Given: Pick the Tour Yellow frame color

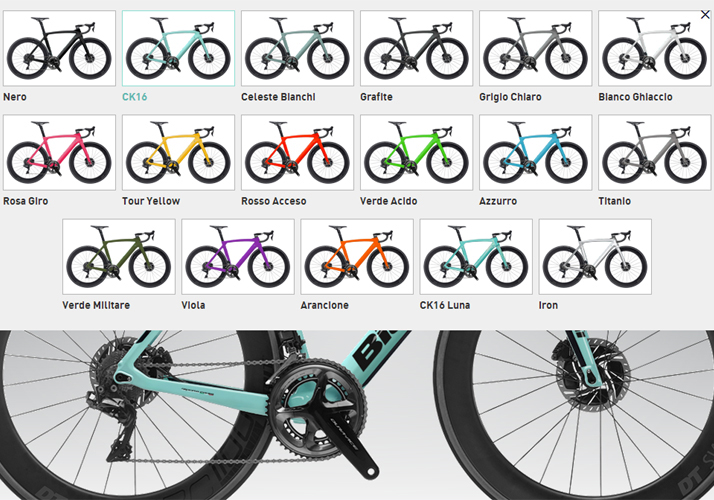Looking at the screenshot, I should (178, 153).
